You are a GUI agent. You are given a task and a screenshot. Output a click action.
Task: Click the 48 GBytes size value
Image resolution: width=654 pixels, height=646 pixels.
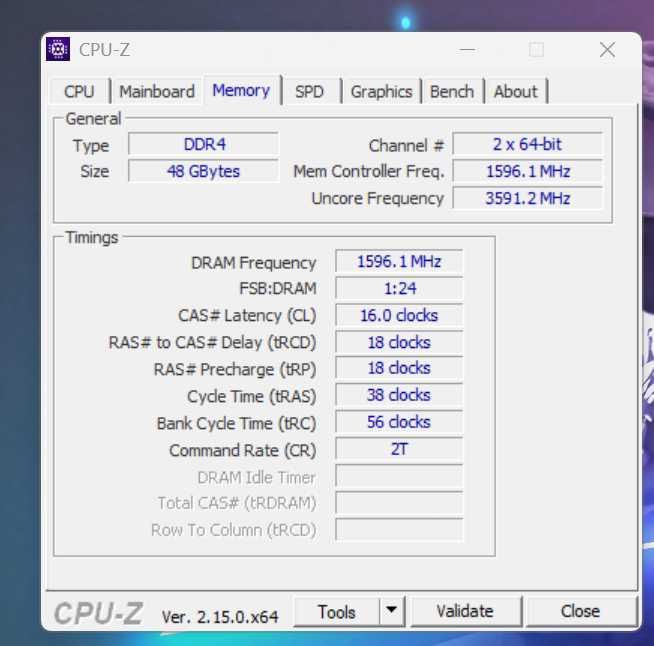pos(204,171)
